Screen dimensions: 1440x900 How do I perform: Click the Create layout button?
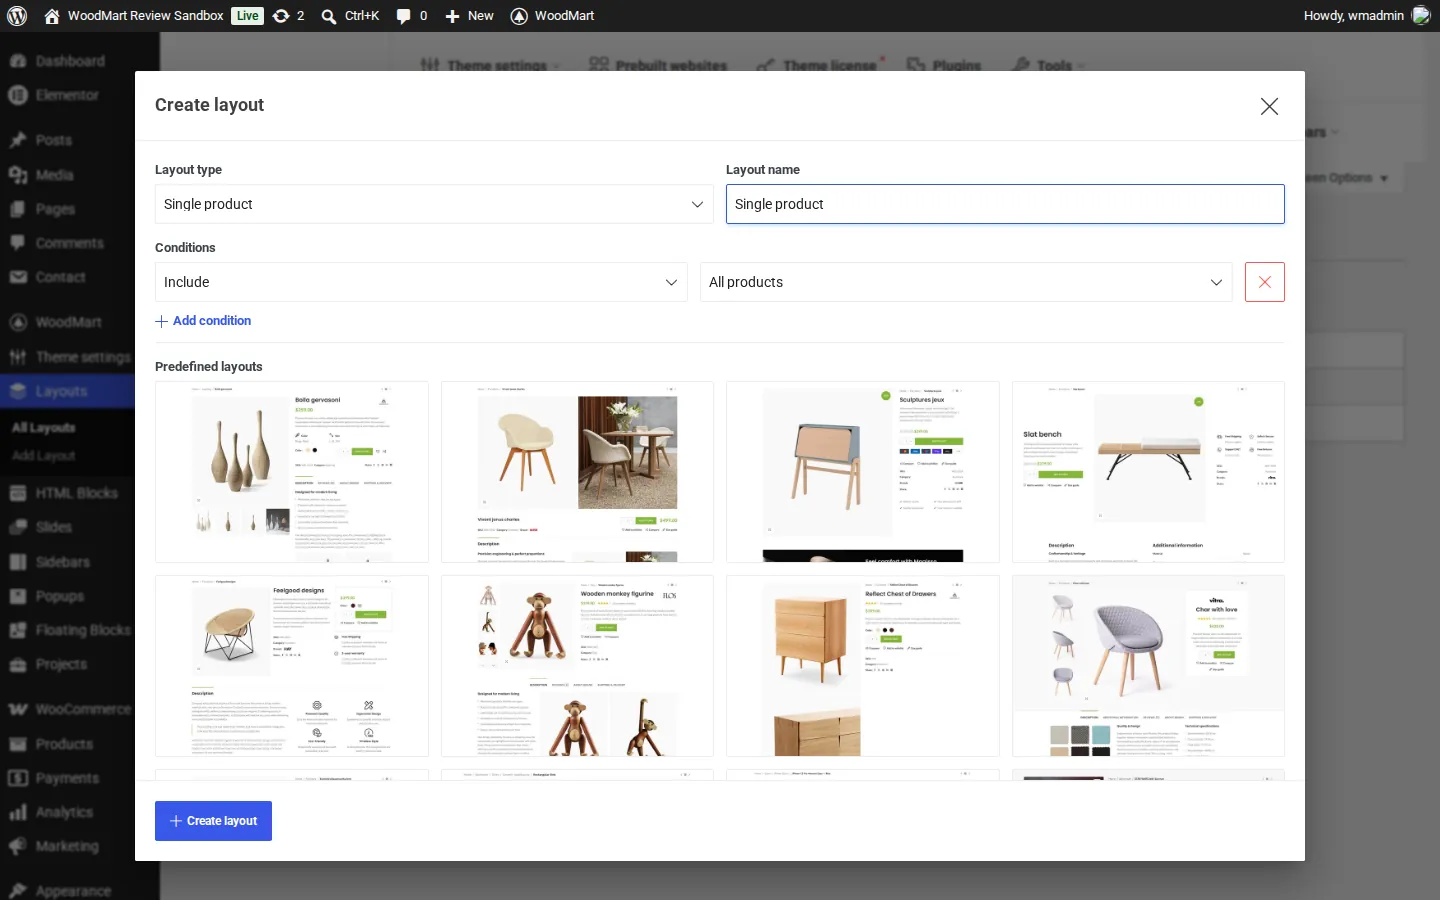[x=213, y=821]
